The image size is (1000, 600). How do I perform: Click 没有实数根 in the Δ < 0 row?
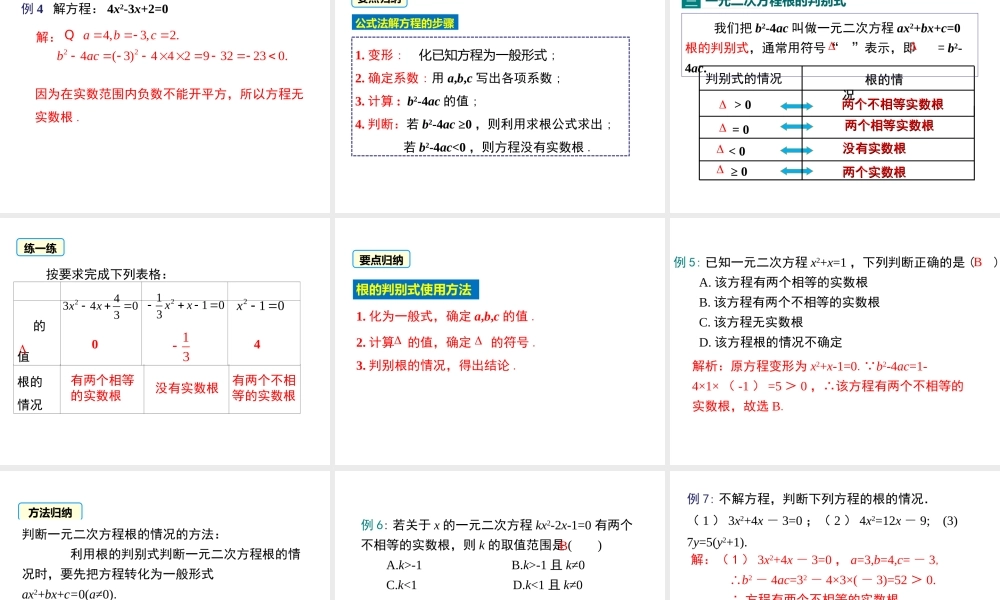point(874,149)
